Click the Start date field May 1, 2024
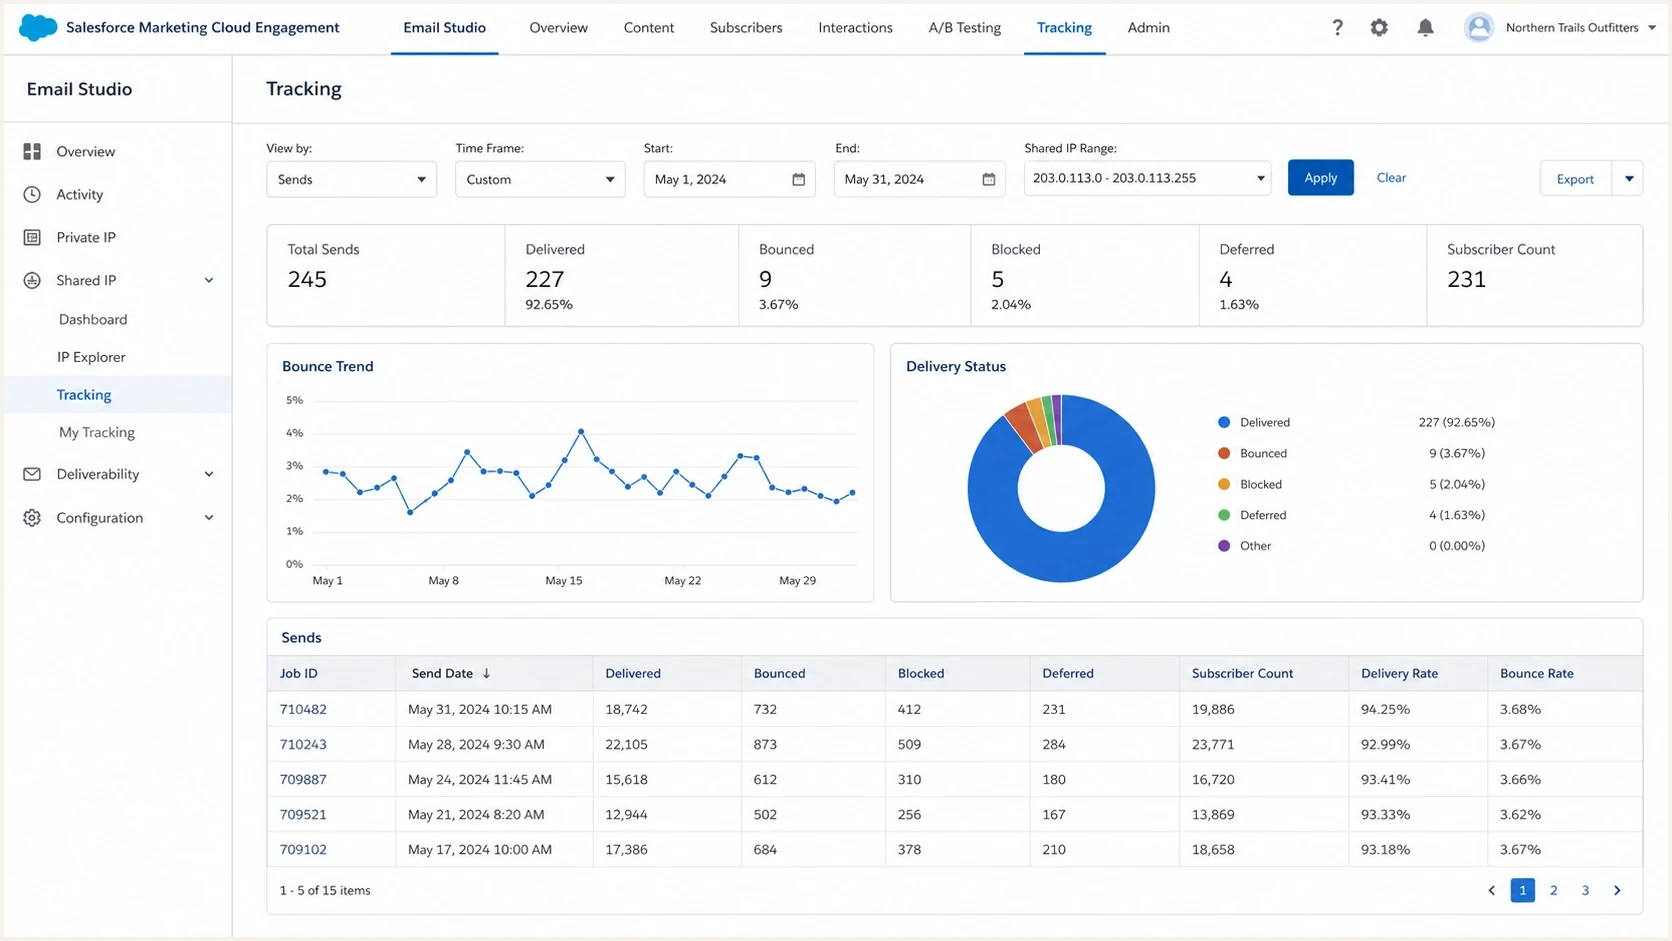 pos(729,179)
